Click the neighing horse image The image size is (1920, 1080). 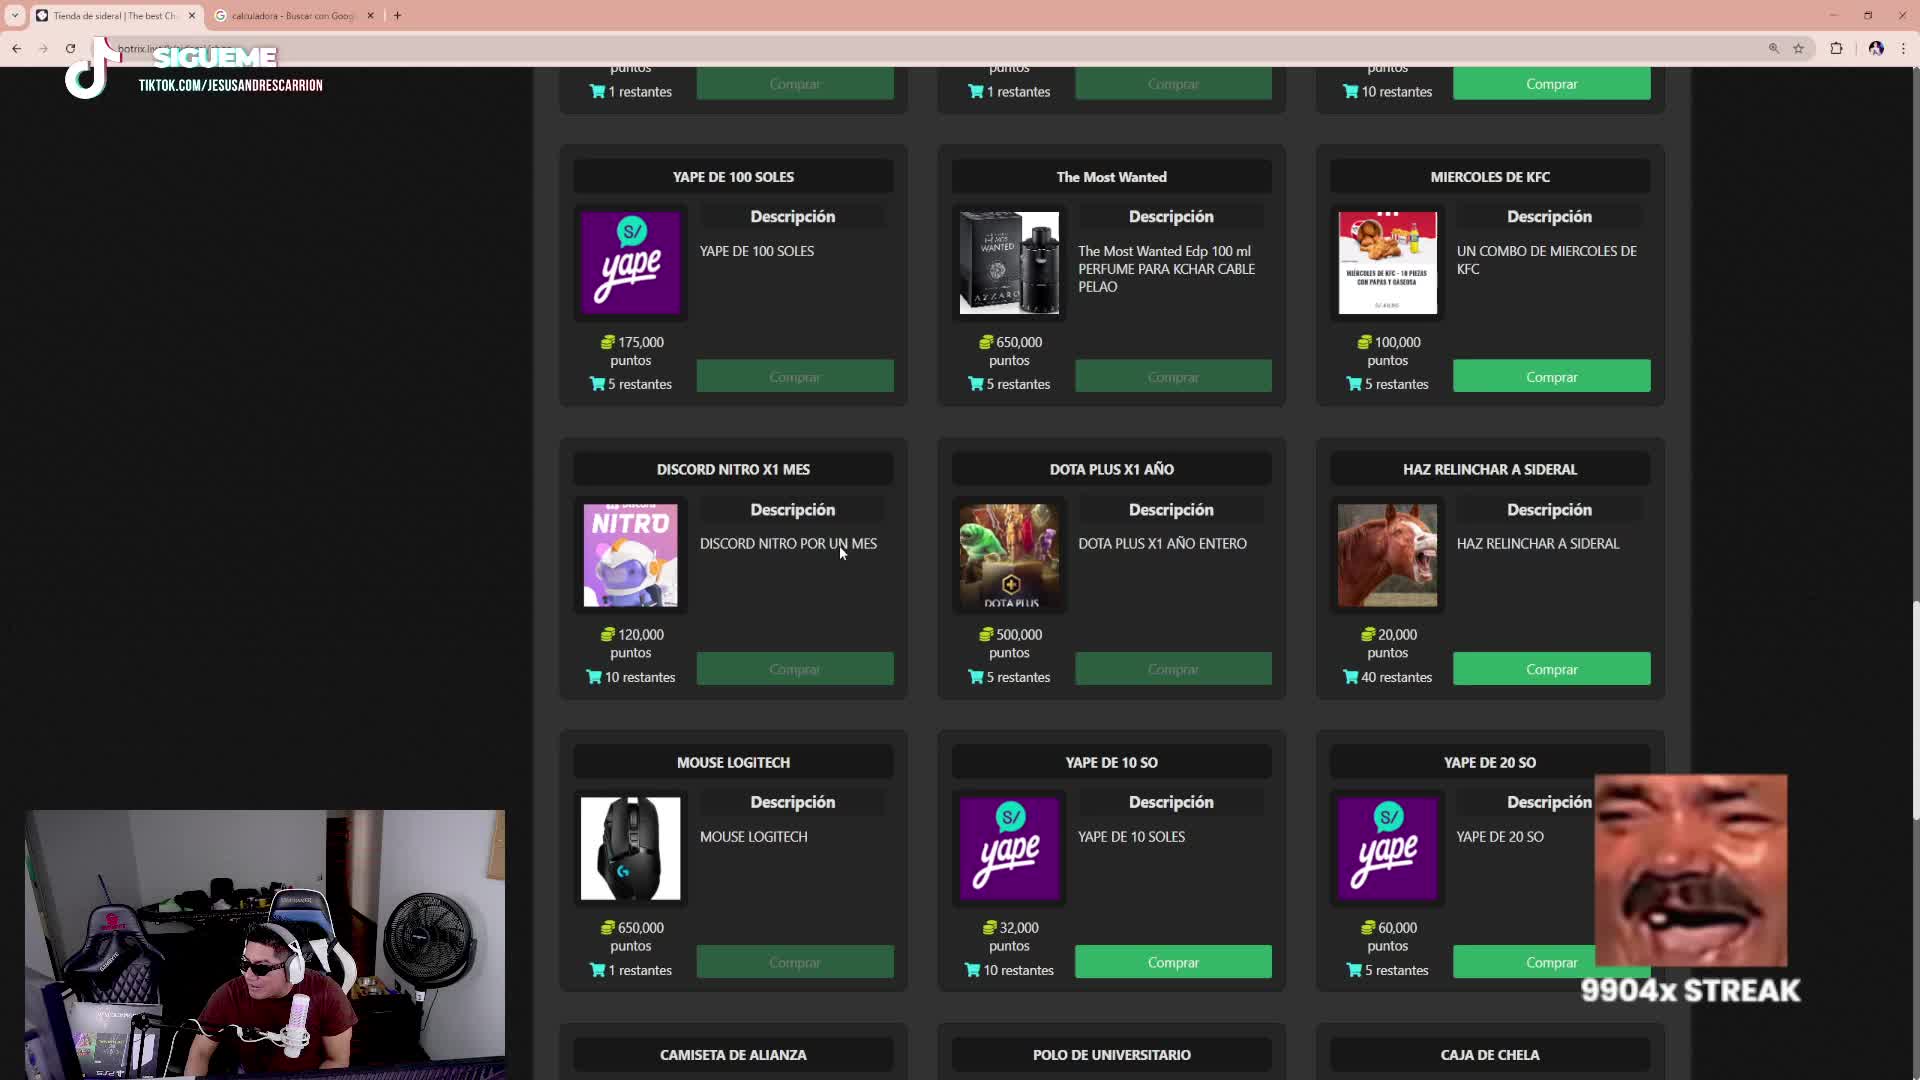1387,555
